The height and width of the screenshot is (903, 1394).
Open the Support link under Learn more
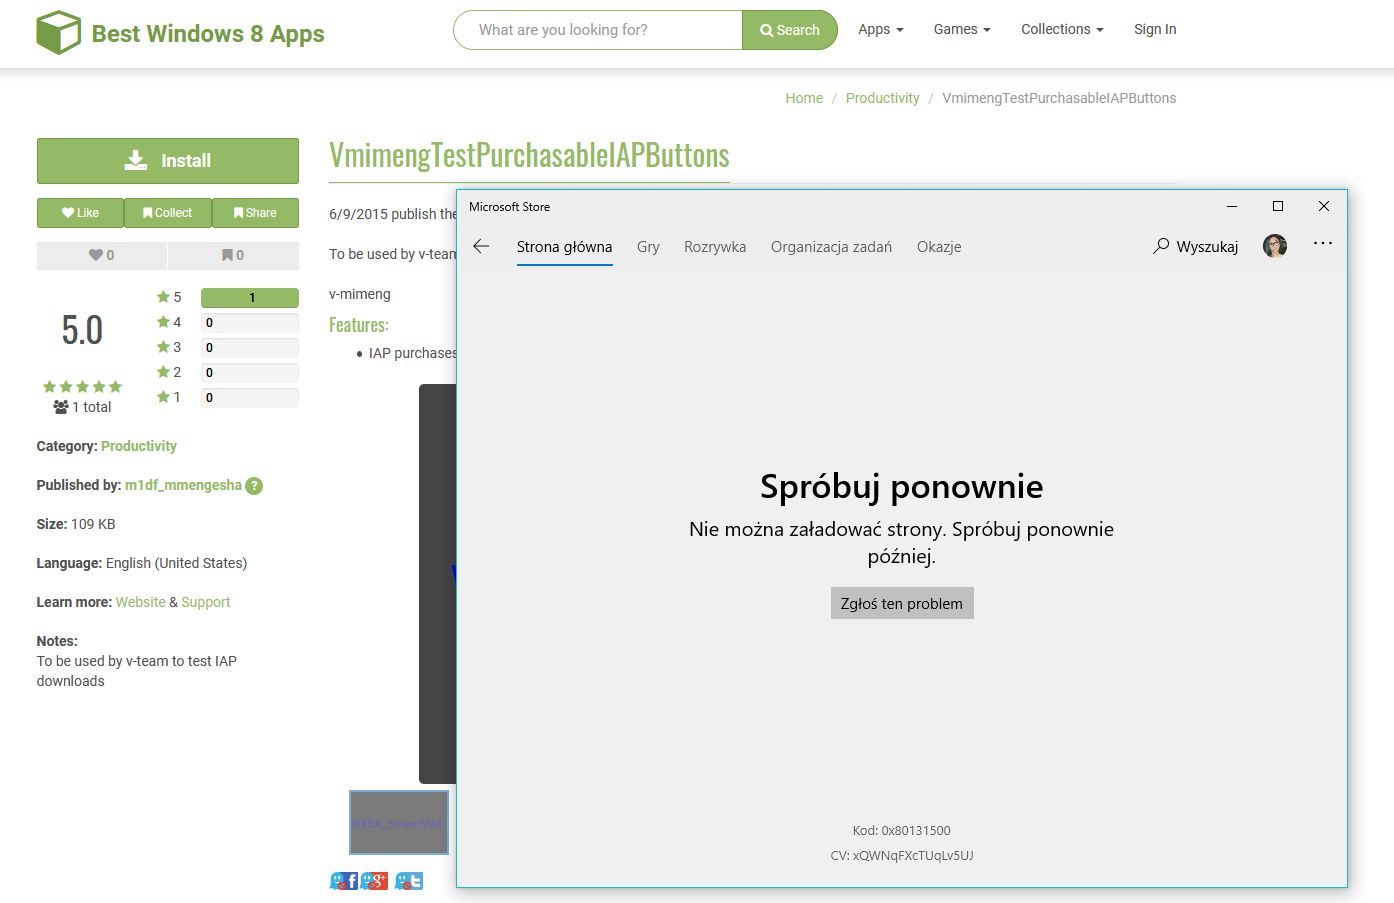206,602
